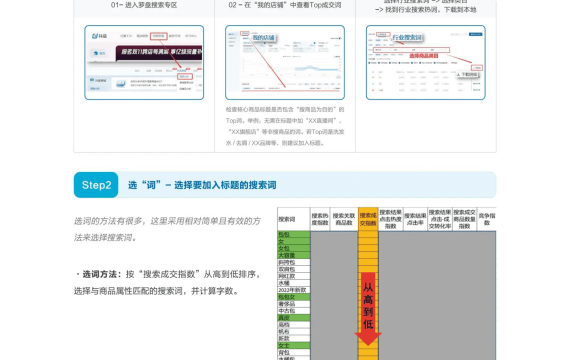Select caption '01- 进入罗盘搜索专区'
The image size is (570, 360).
144,5
